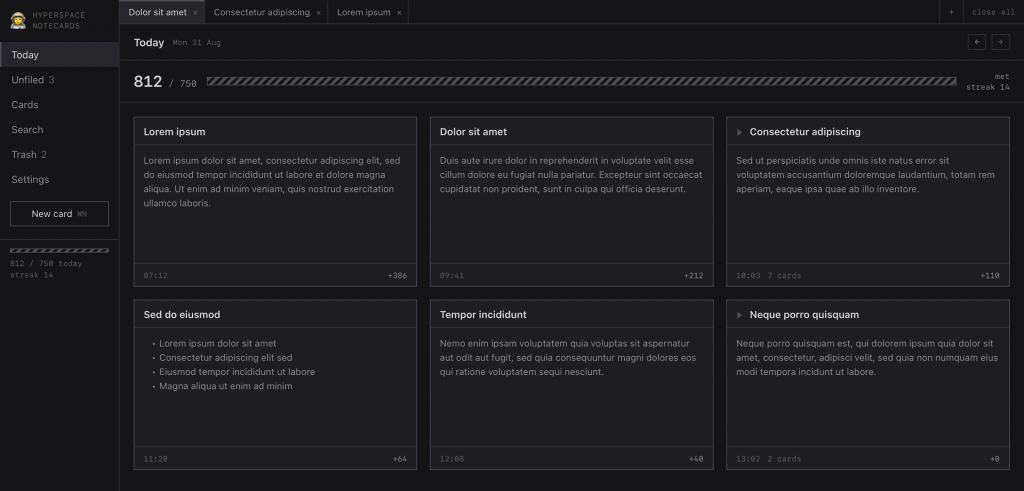Click the +64 word count
Screen dimensions: 1024x491
pos(400,459)
